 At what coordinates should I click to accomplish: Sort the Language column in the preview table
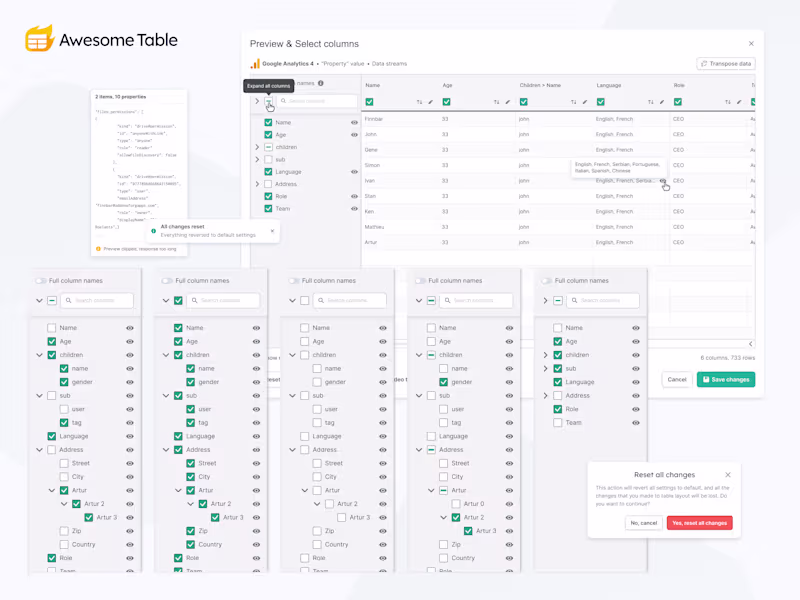651,102
